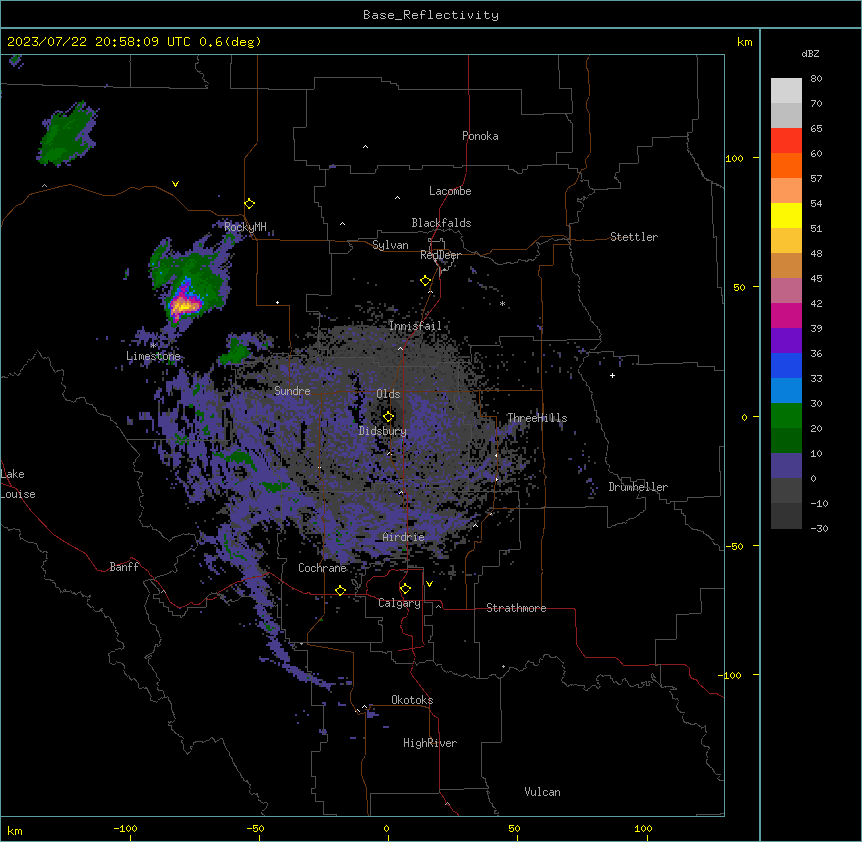Click the 80 dBZ light gray legend swatch
This screenshot has width=862, height=842.
[x=786, y=90]
